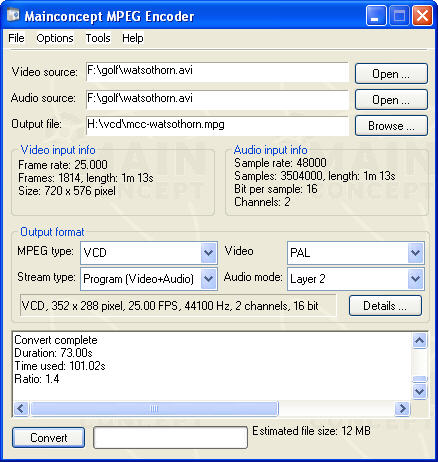This screenshot has width=438, height=462.
Task: Open the Stream type dropdown
Action: pyautogui.click(x=209, y=278)
